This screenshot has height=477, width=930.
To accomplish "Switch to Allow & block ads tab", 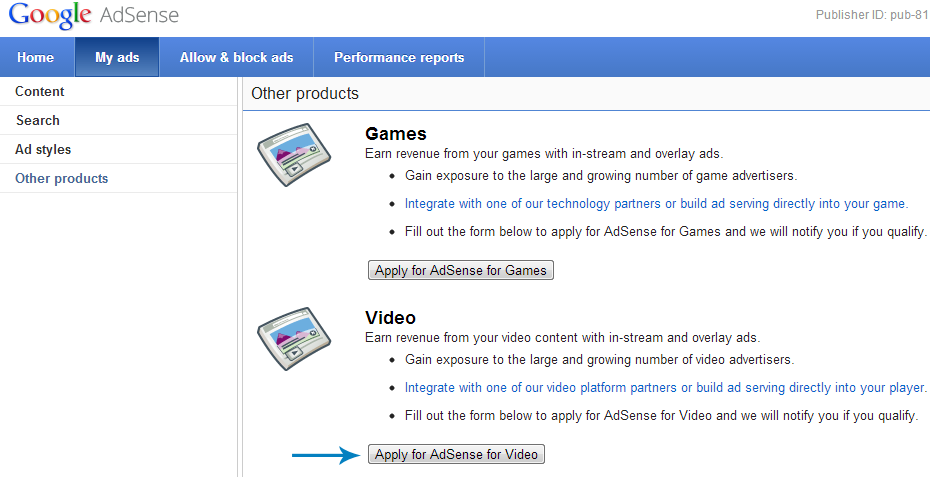I will pyautogui.click(x=237, y=58).
